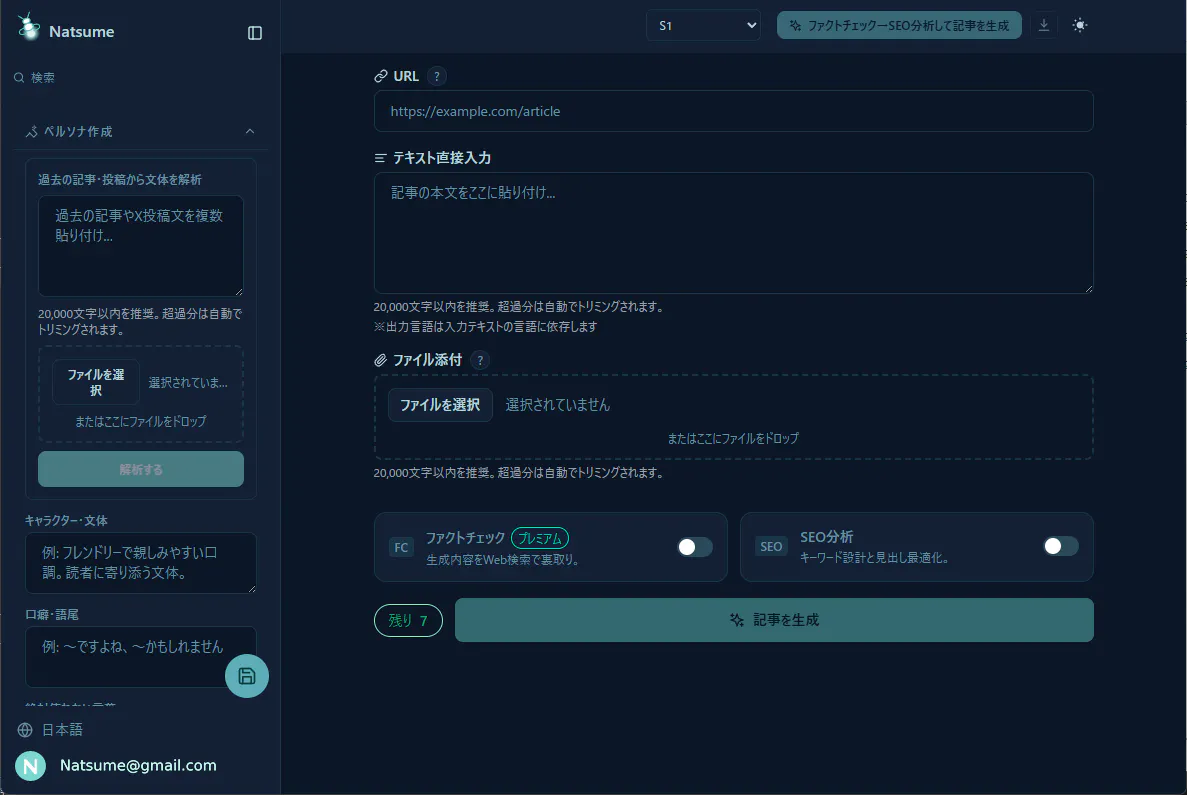Viewport: 1187px width, 795px height.
Task: Focus the 口癖・語尾 text area
Action: point(141,657)
